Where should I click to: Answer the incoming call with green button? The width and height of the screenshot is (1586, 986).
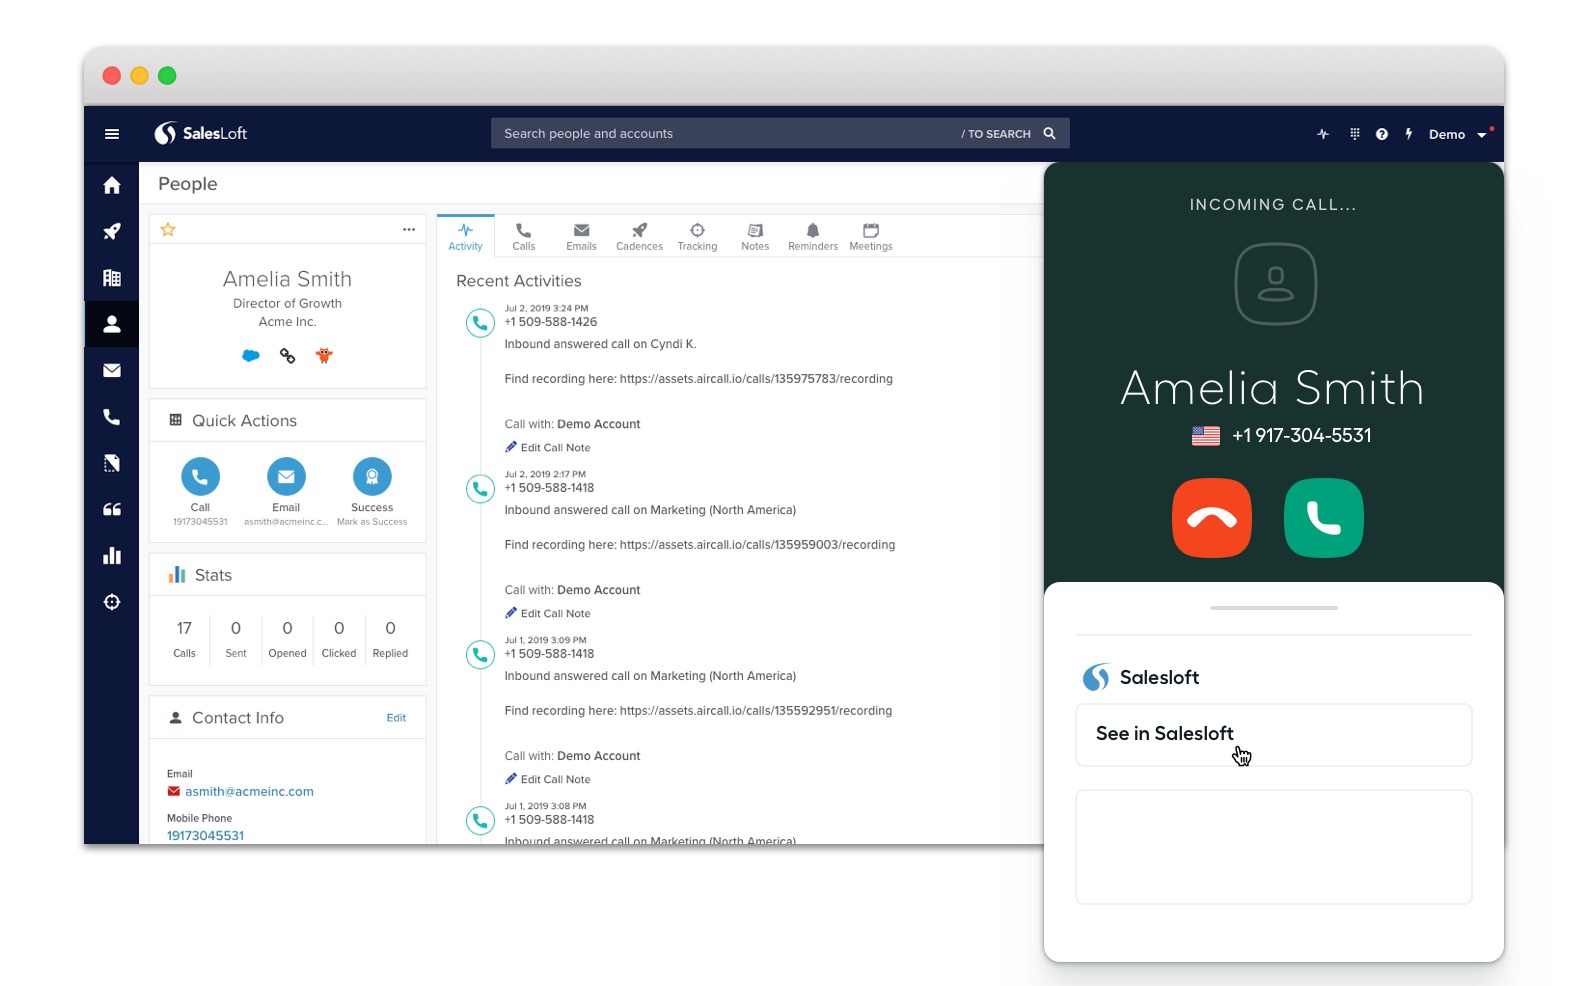click(x=1323, y=518)
